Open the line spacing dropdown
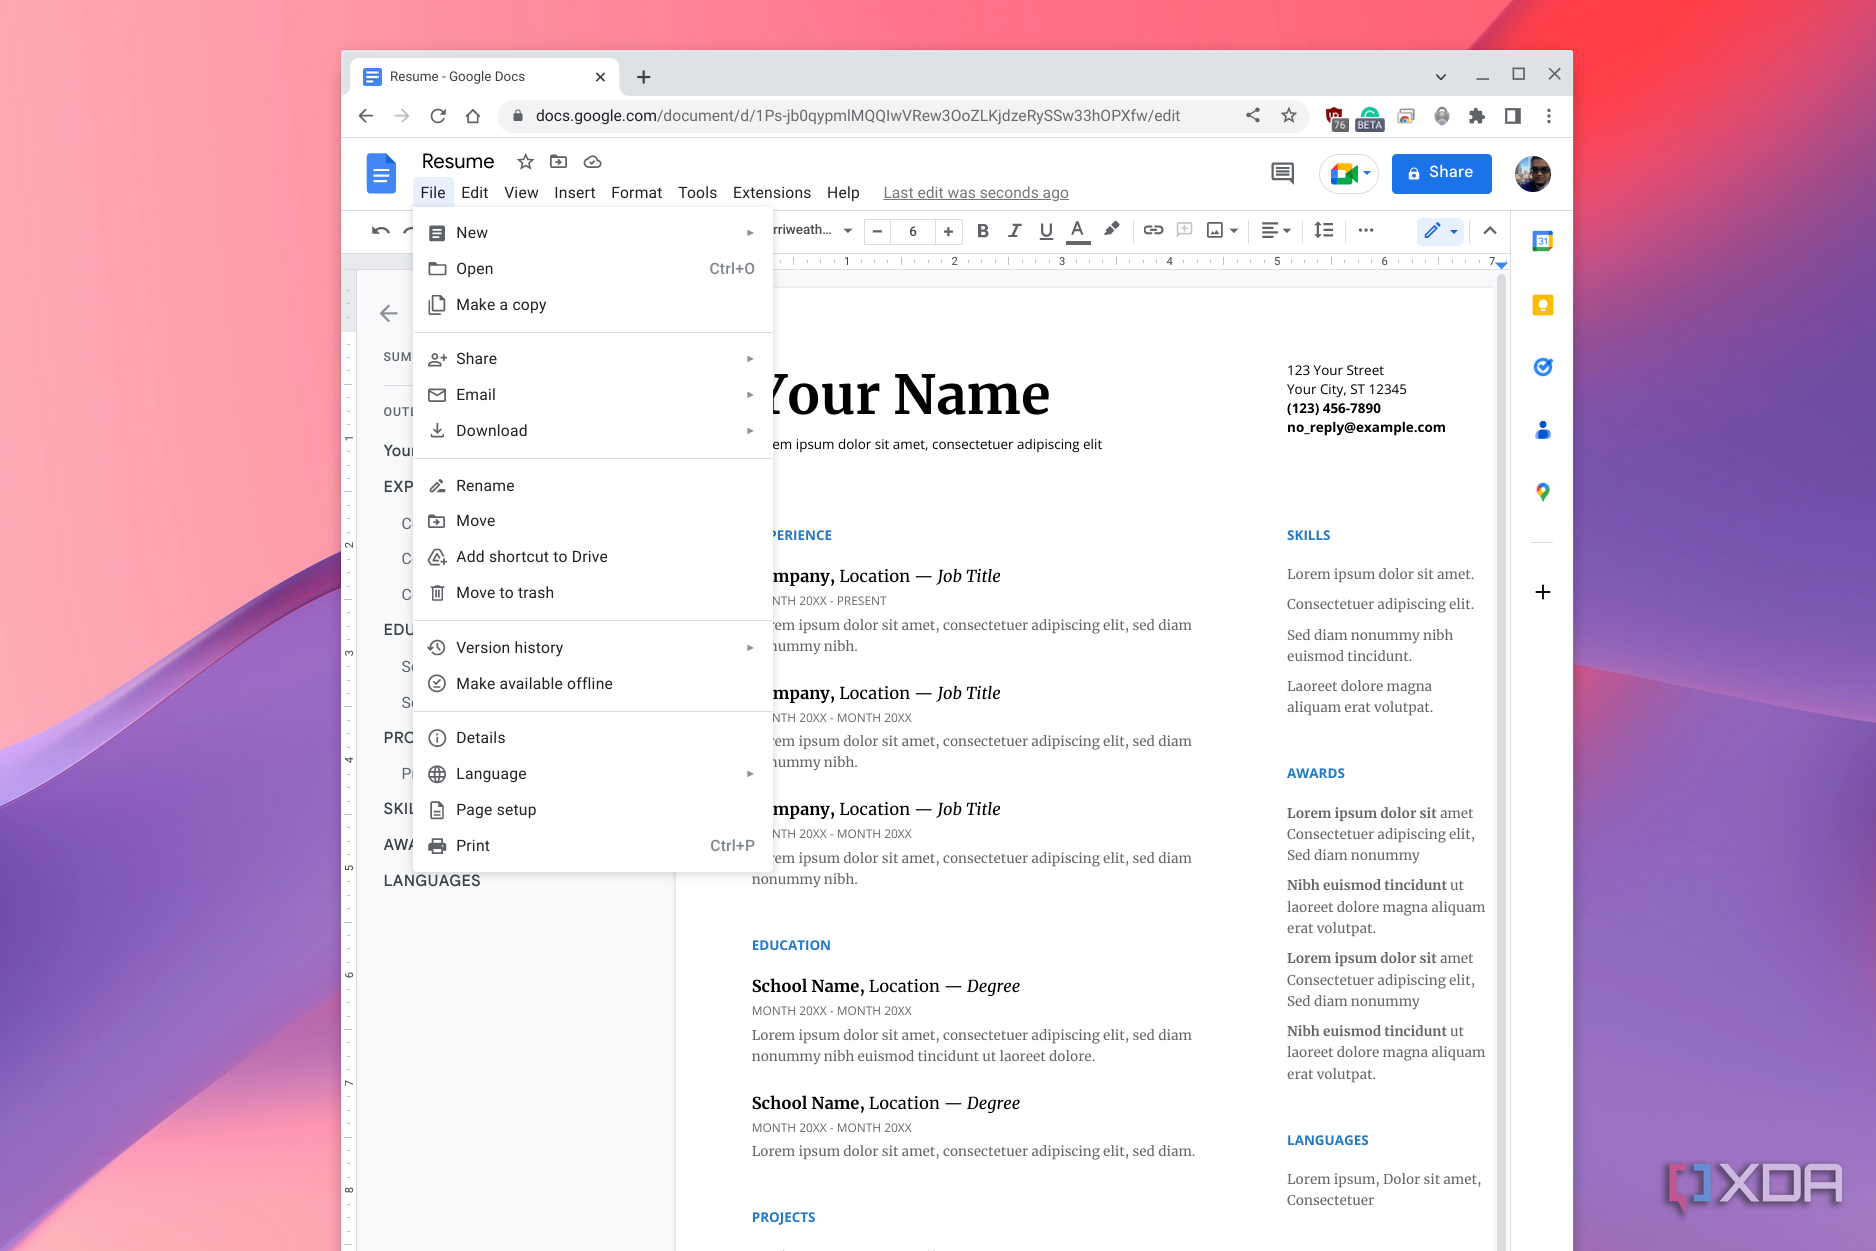1876x1251 pixels. (x=1323, y=230)
